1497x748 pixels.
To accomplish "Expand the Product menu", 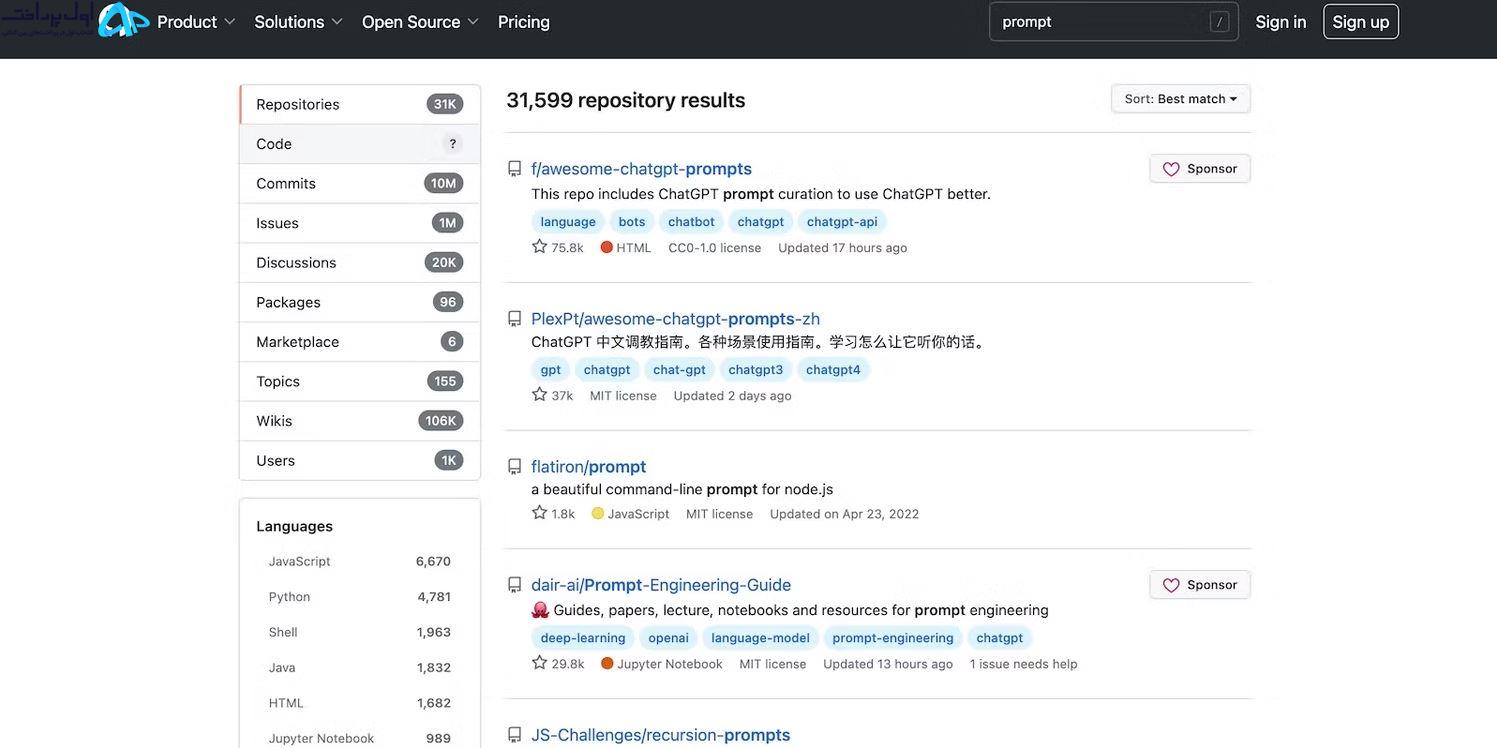I will (196, 22).
